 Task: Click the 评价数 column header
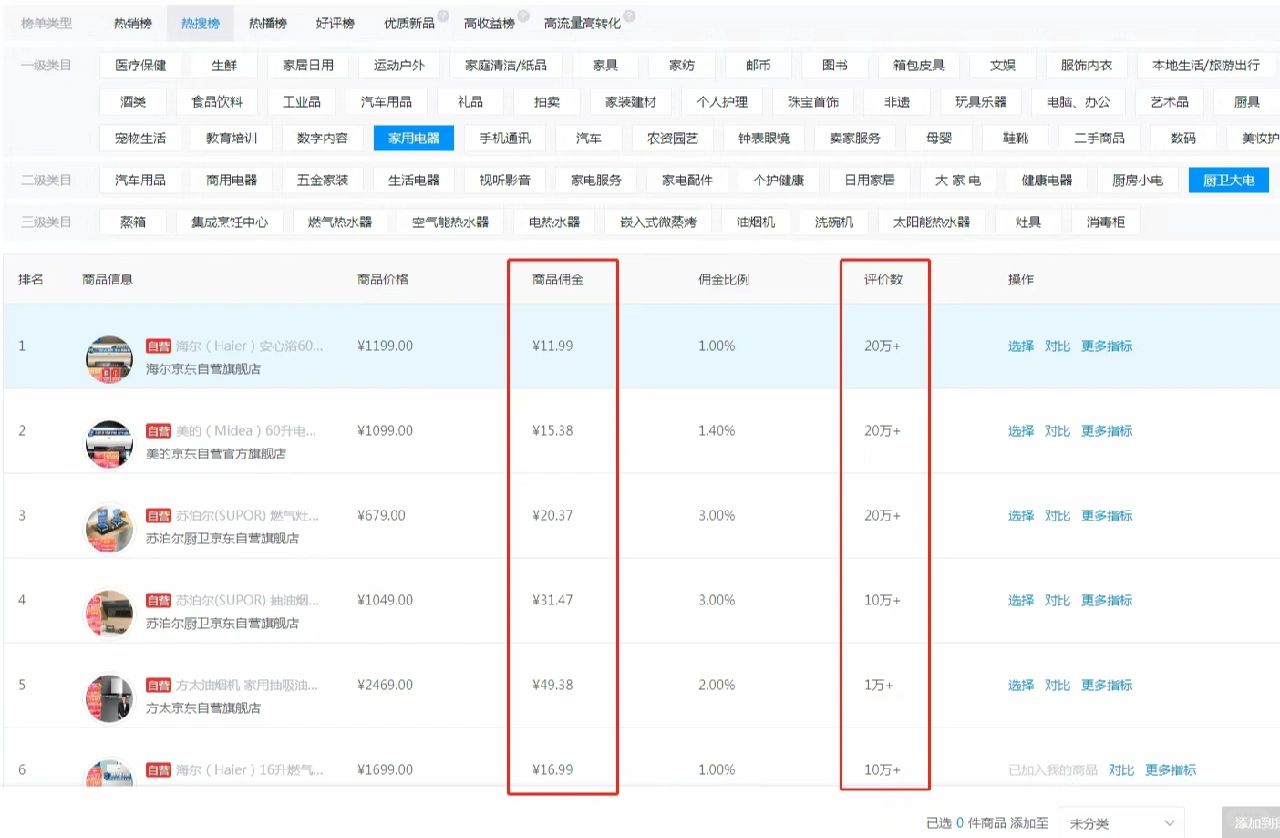point(884,279)
